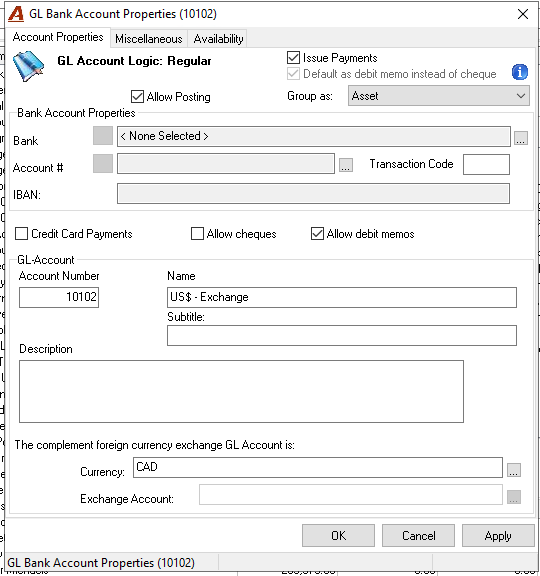
Task: Click the Name field containing US$ - Exchange
Action: pyautogui.click(x=342, y=297)
